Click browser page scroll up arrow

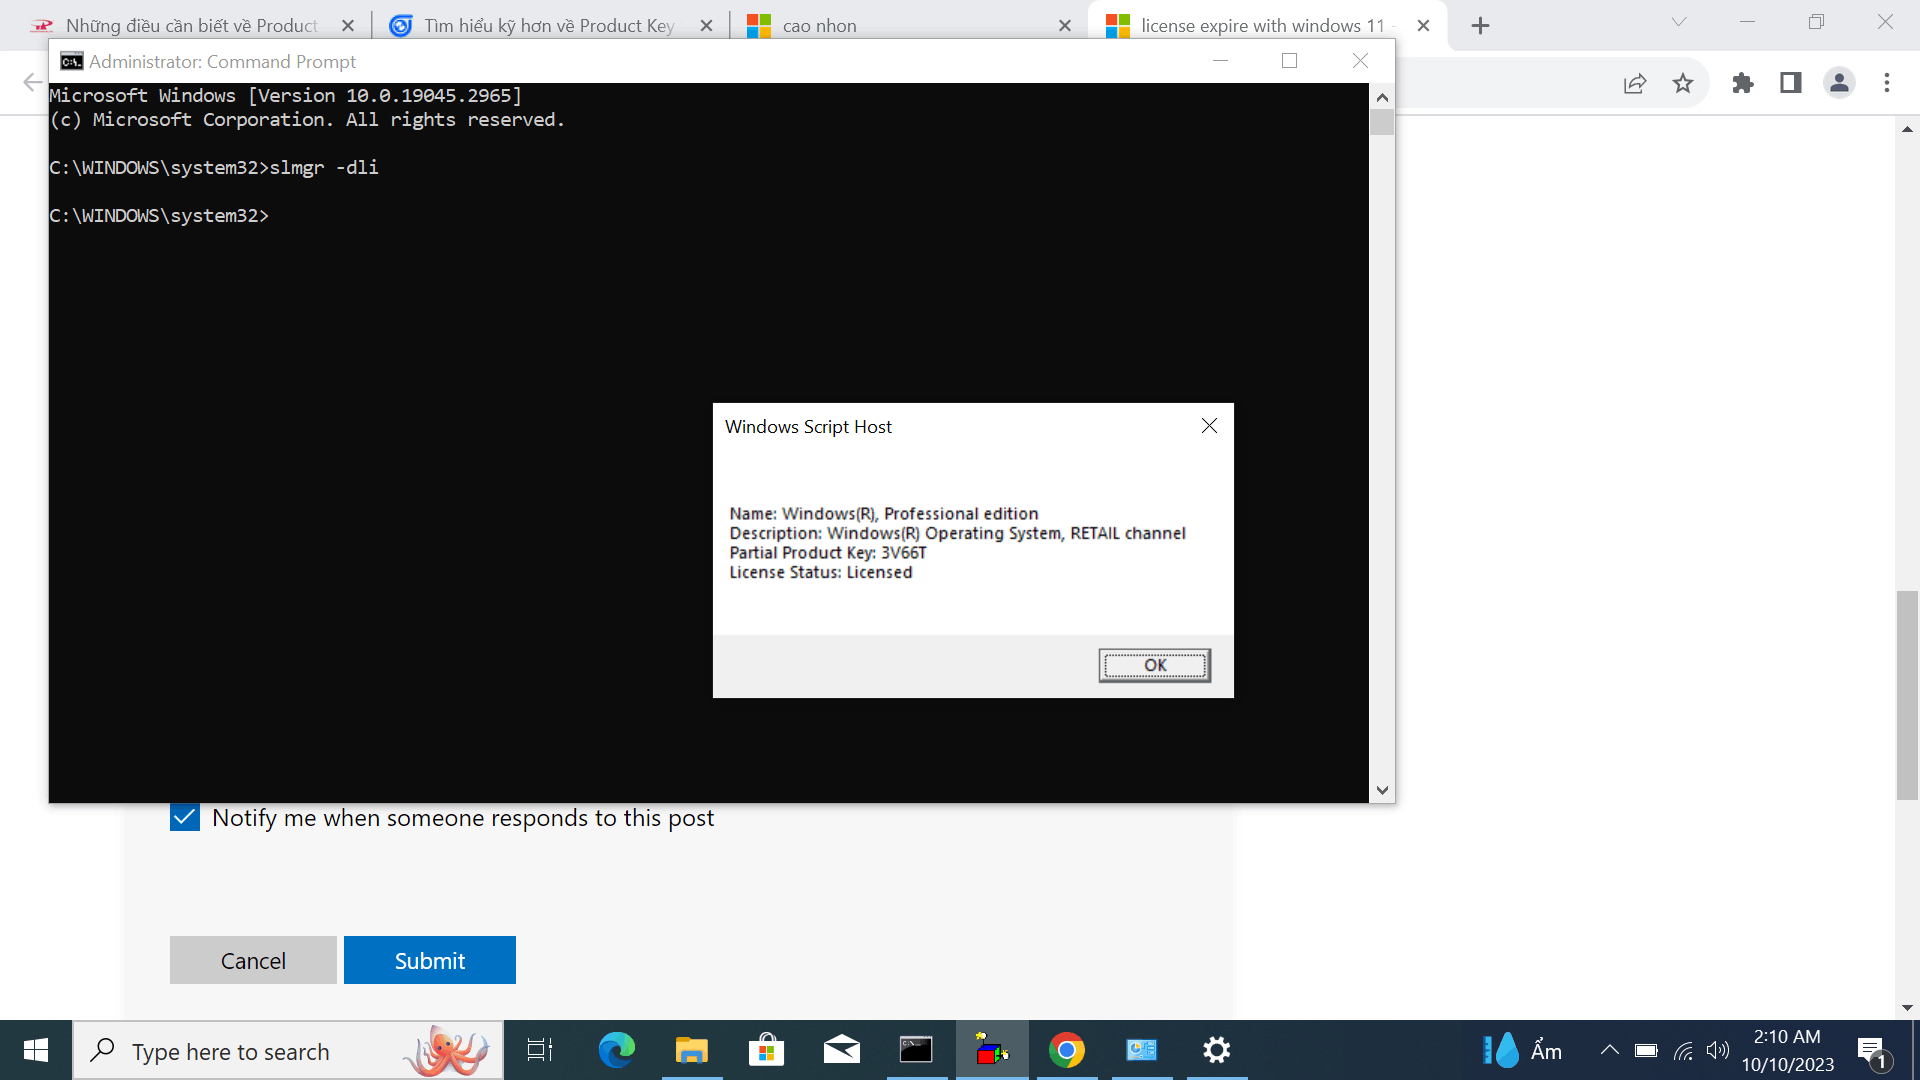[x=1908, y=129]
